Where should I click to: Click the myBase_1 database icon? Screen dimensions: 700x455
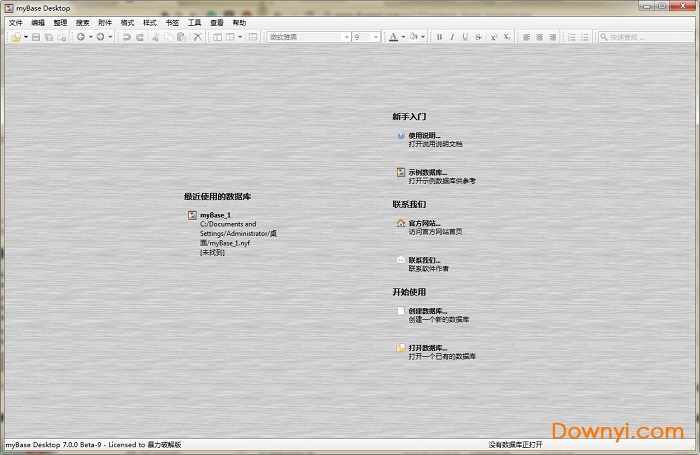pyautogui.click(x=192, y=215)
